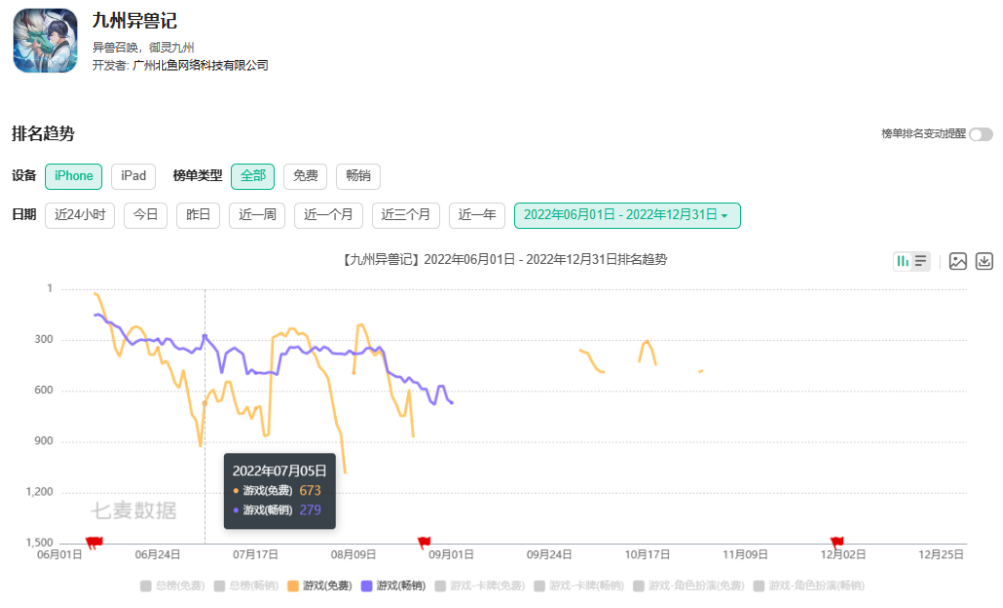Click the 近三个月 date button
Image resolution: width=1003 pixels, height=608 pixels.
pos(406,215)
